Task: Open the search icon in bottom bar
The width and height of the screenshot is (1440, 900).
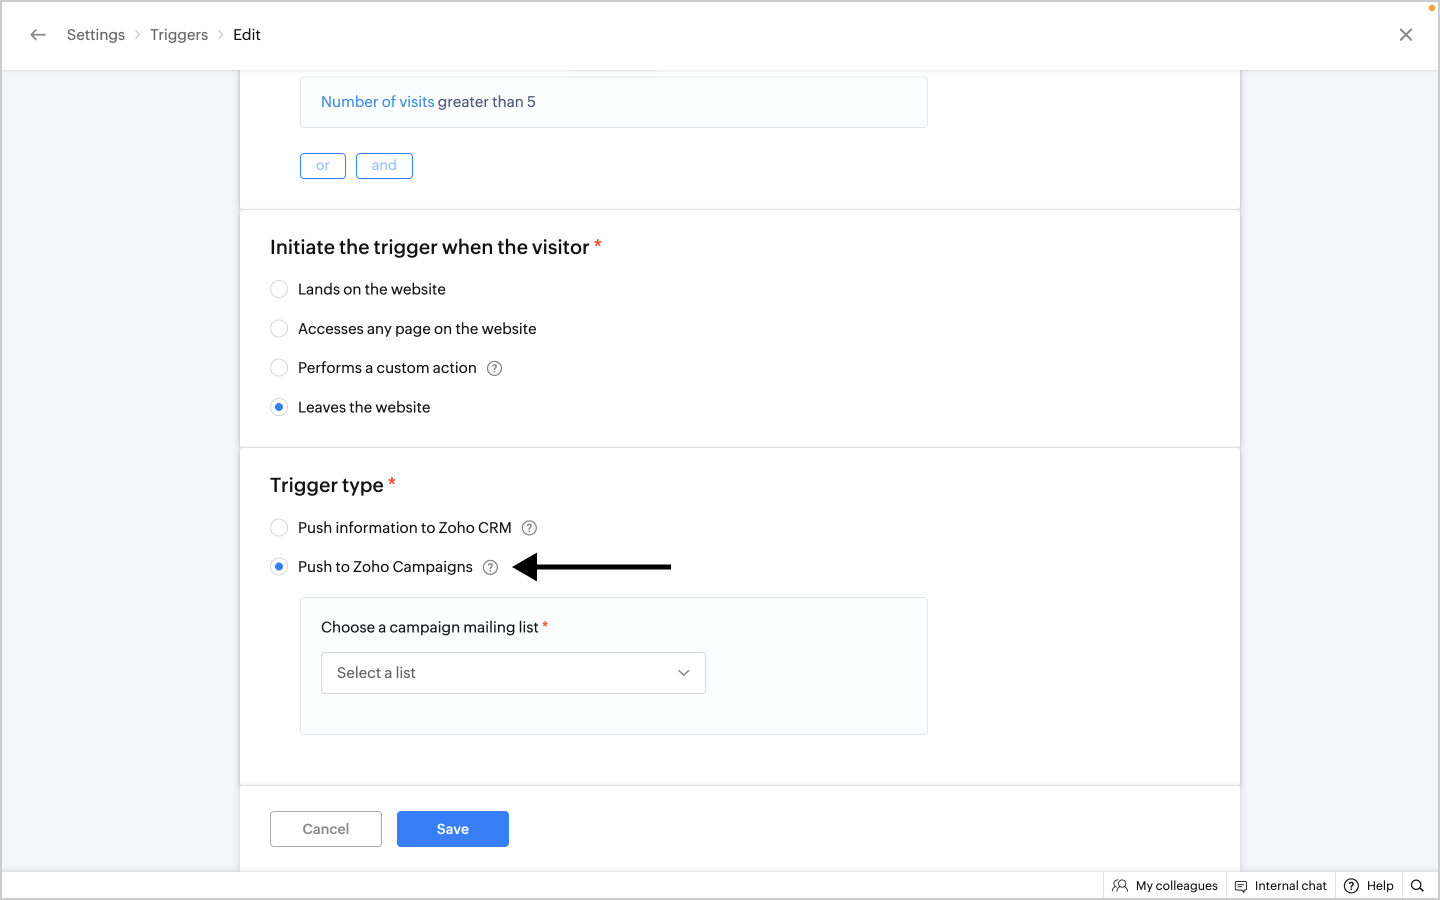Action: (1417, 886)
